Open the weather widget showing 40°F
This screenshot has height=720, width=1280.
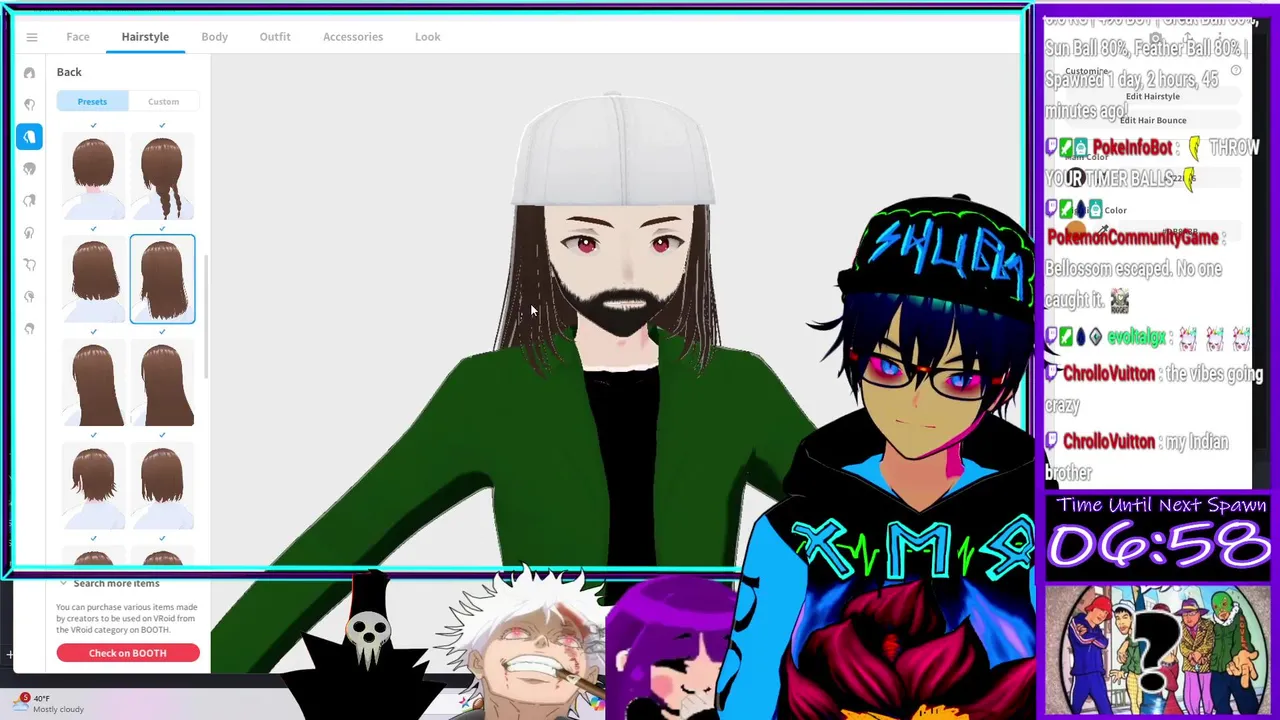click(48, 704)
